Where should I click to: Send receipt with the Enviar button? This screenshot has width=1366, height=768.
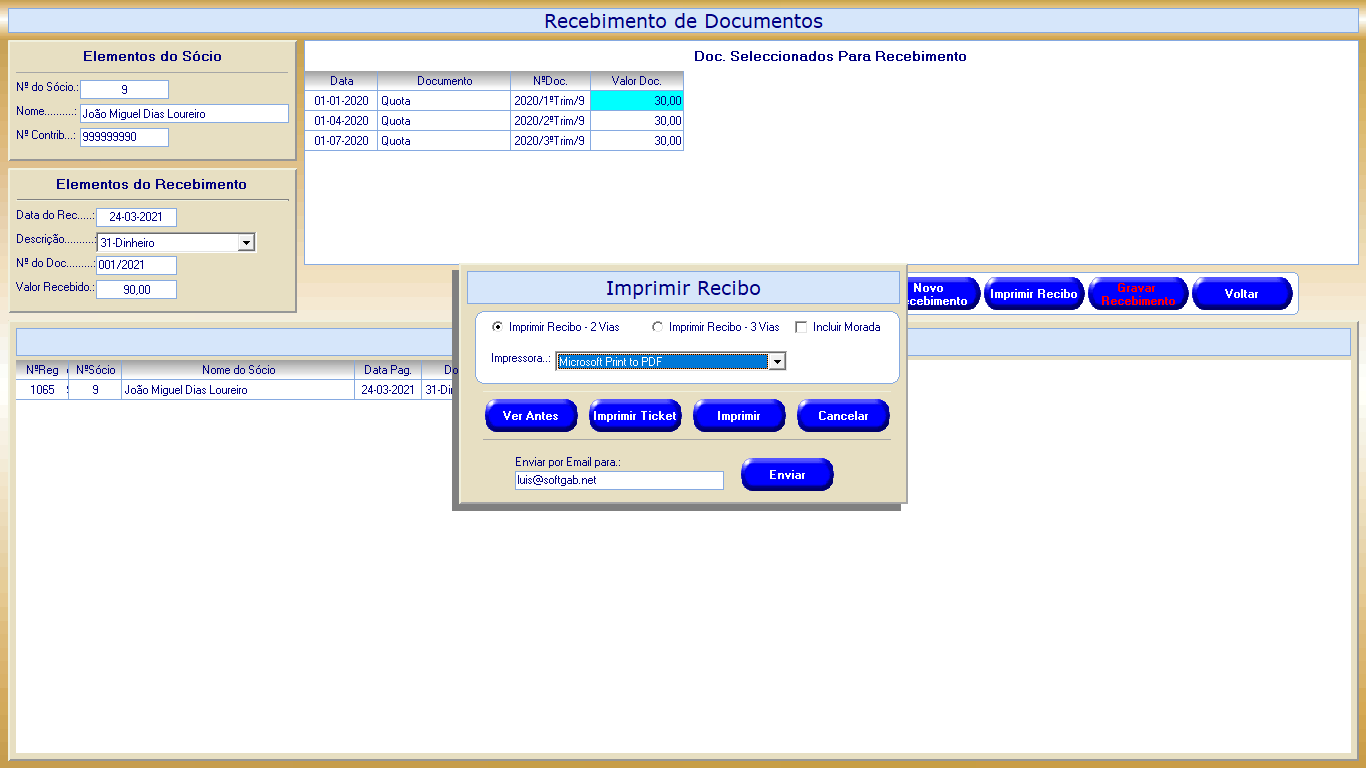(x=786, y=475)
